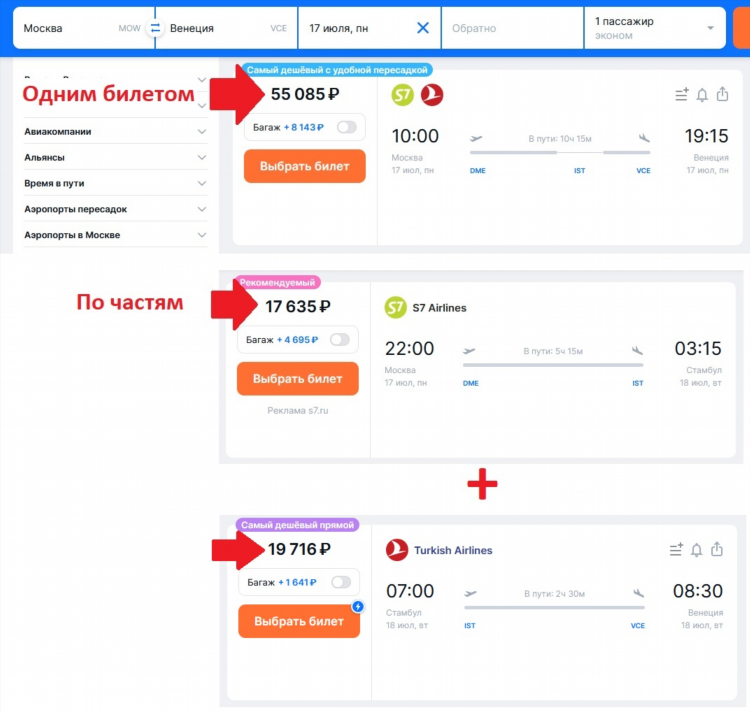Screen dimensions: 750x713
Task: Add Turkish Airlines ticket to comparison list
Action: 676,550
